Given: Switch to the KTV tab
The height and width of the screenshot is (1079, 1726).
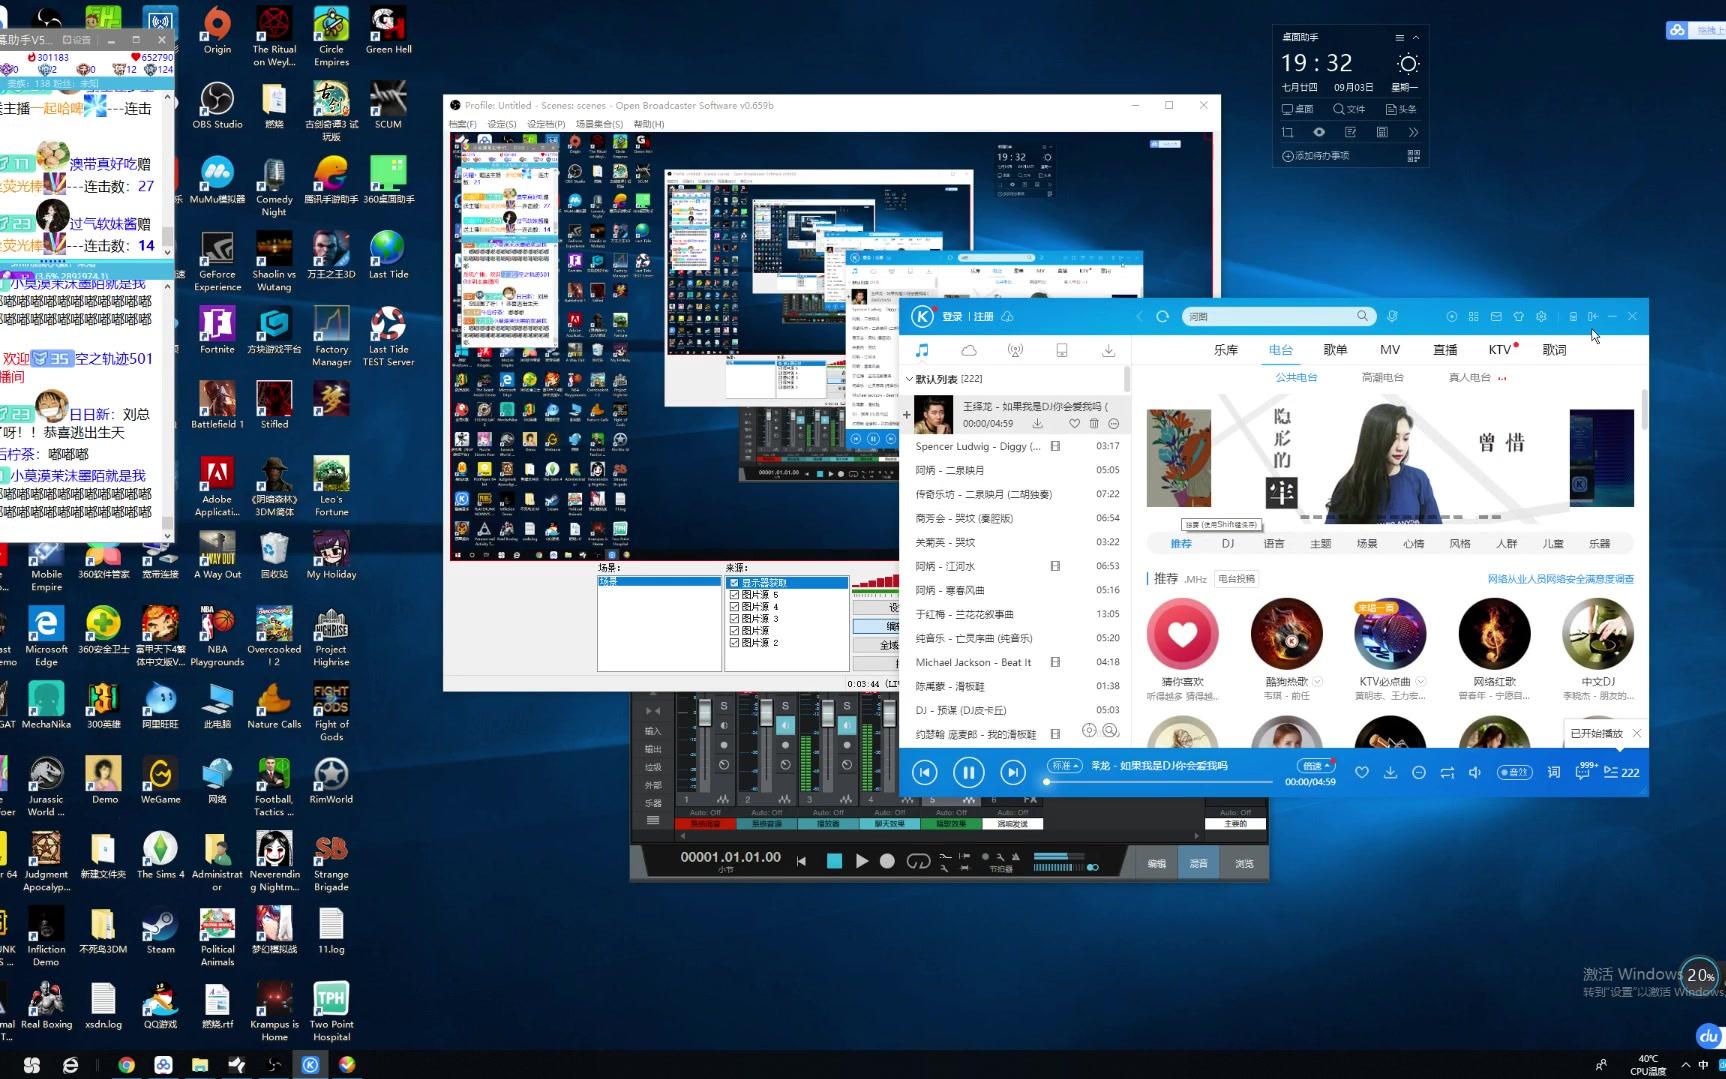Looking at the screenshot, I should pyautogui.click(x=1499, y=350).
